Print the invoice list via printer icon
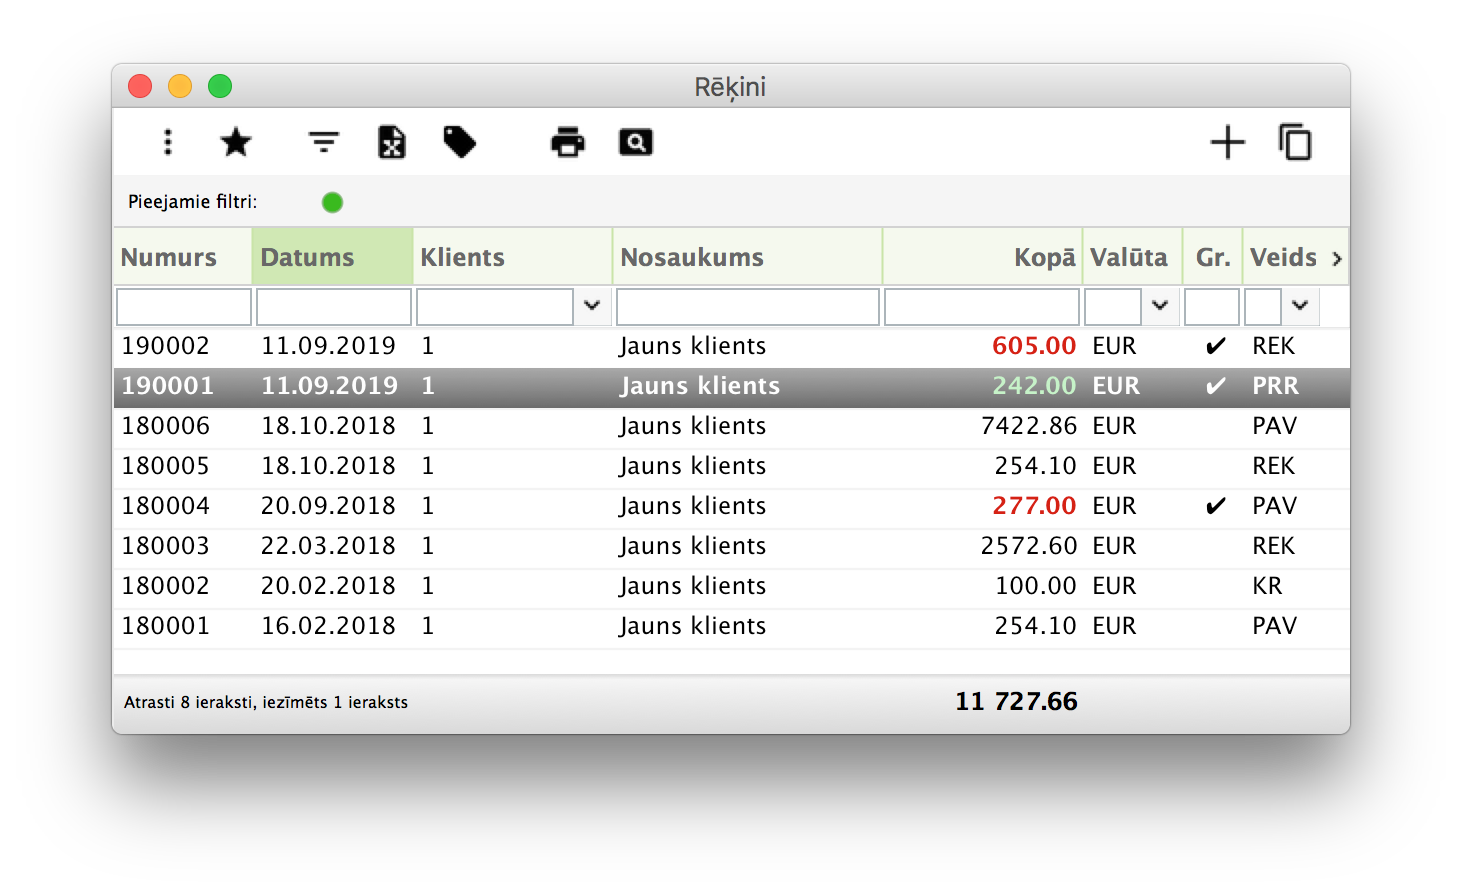This screenshot has height=894, width=1462. coord(567,142)
